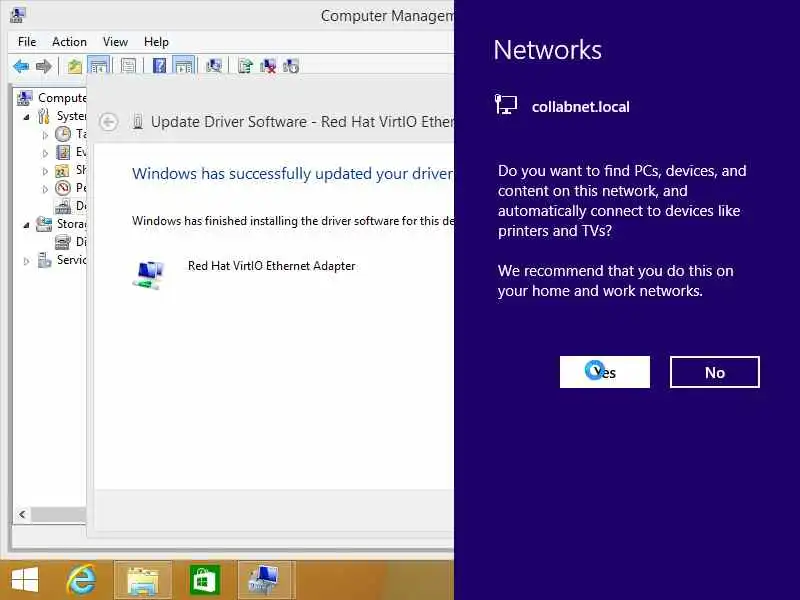Click the console tree scroll left arrow
This screenshot has width=800, height=600.
pyautogui.click(x=22, y=514)
